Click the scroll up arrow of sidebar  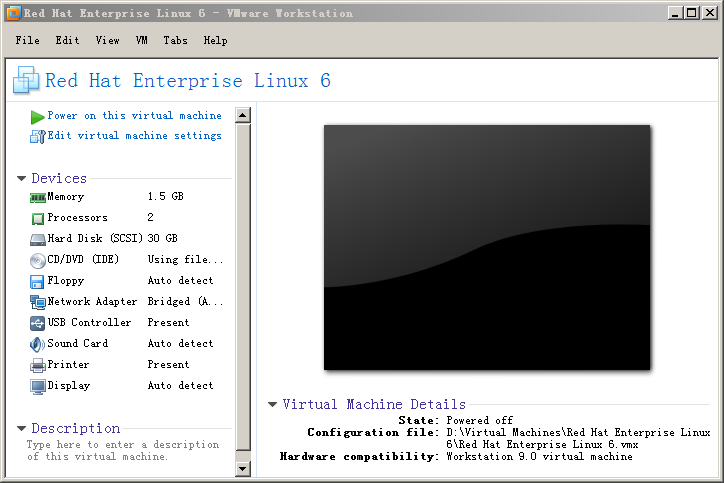(242, 115)
